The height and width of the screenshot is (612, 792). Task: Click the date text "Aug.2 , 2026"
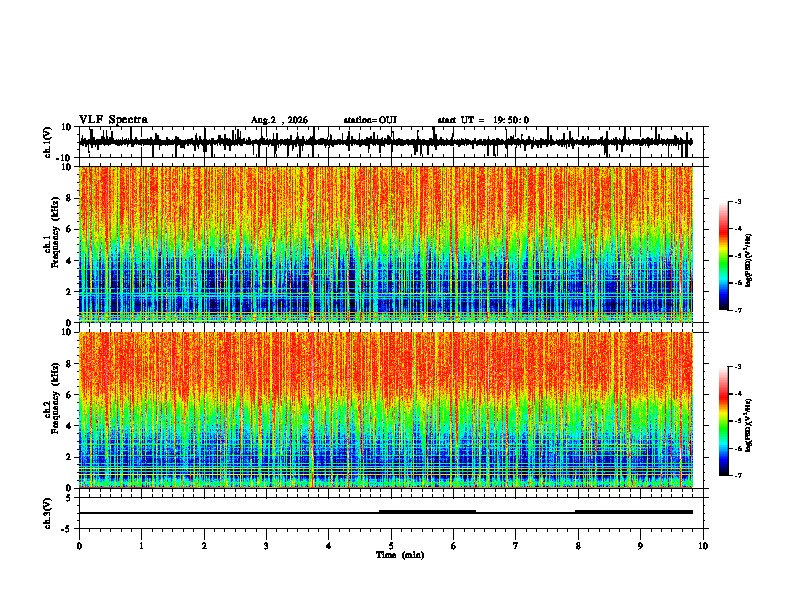click(x=279, y=120)
